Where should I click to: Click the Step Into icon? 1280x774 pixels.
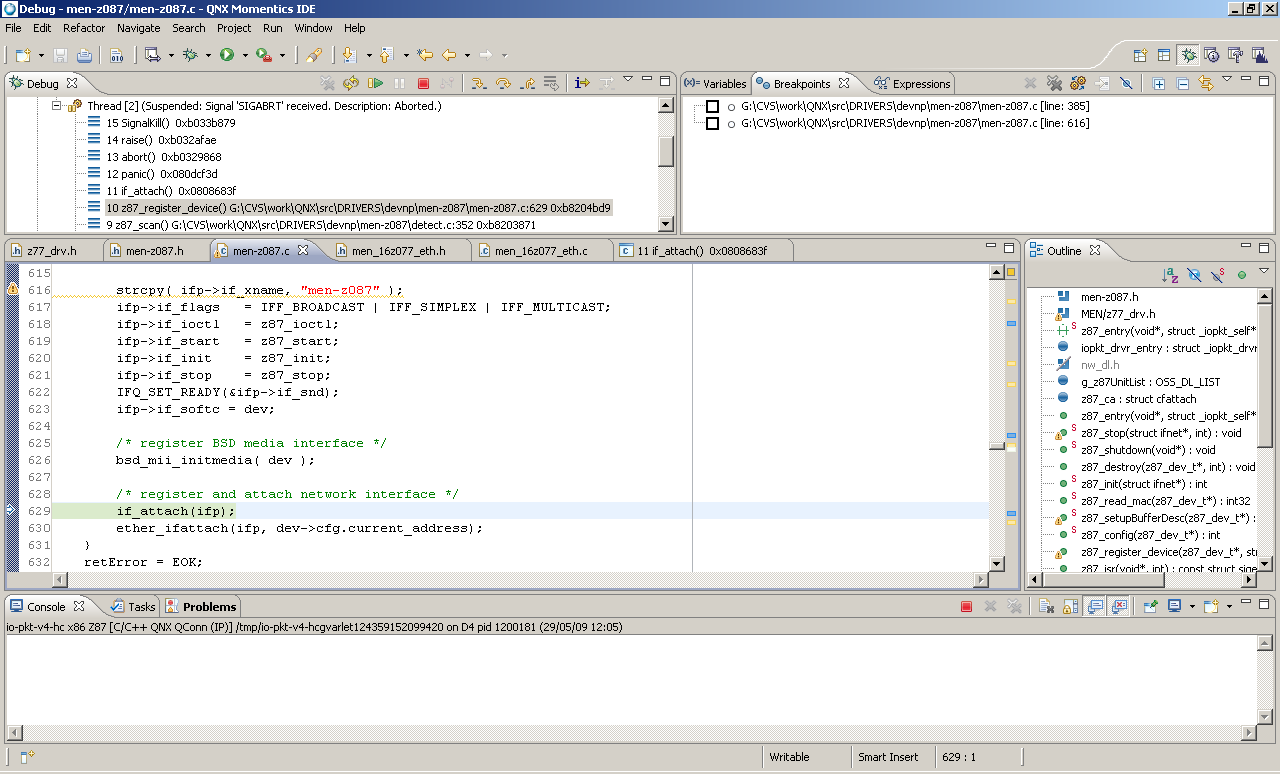[479, 84]
